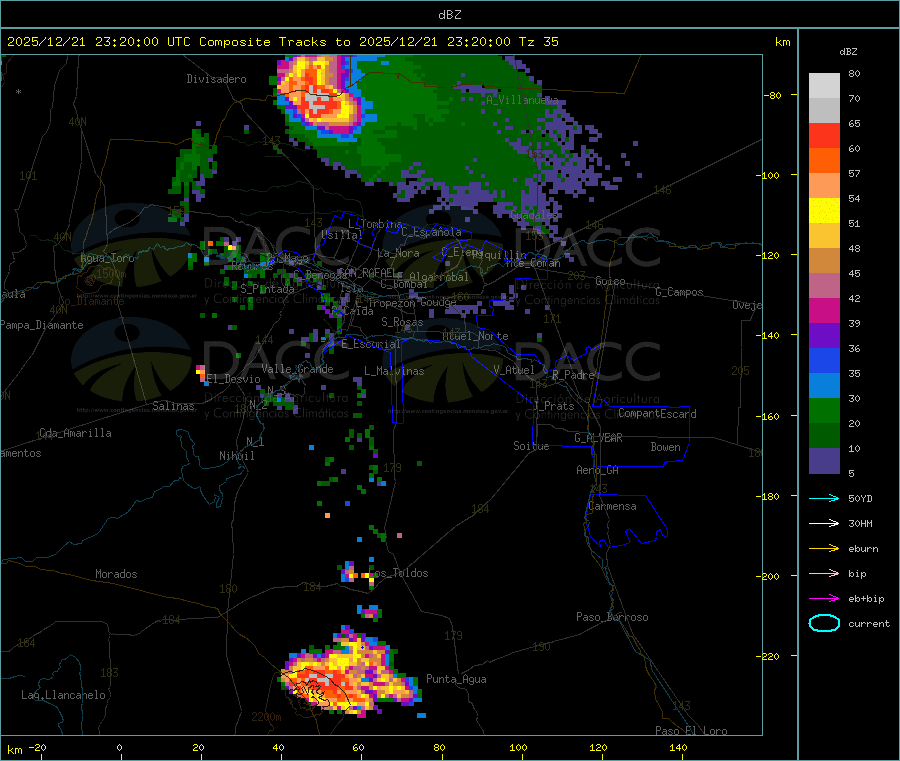
Task: Click the S_Pintada map label
Action: coord(267,289)
